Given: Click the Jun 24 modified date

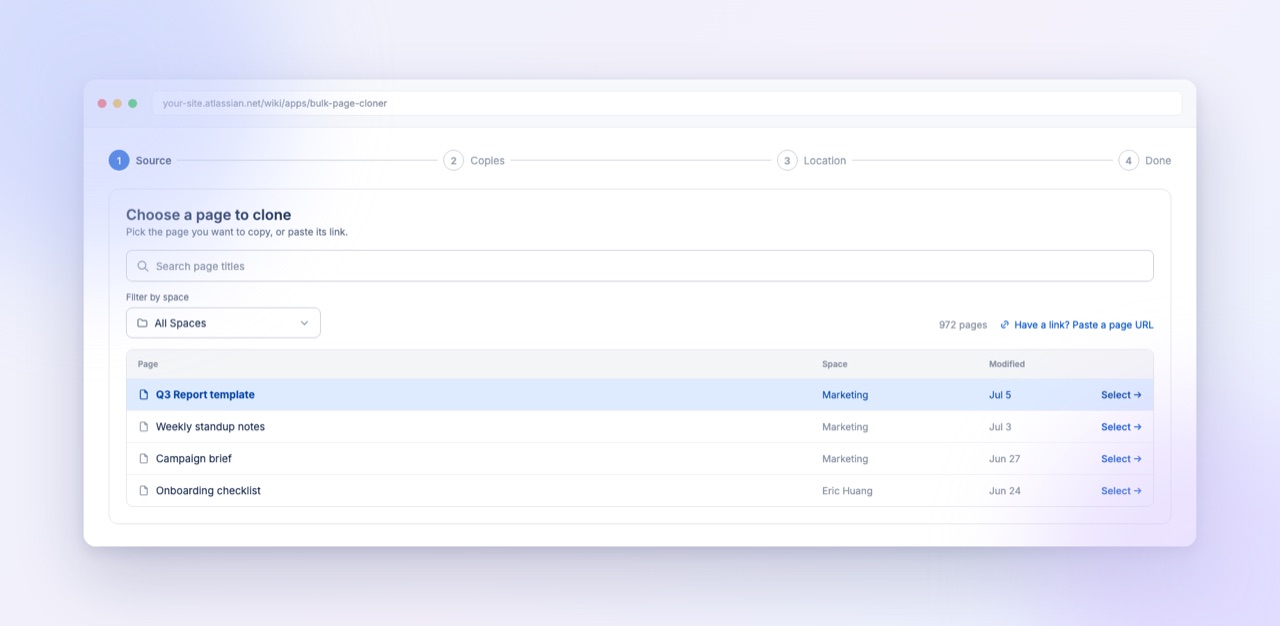Looking at the screenshot, I should click(x=1005, y=491).
